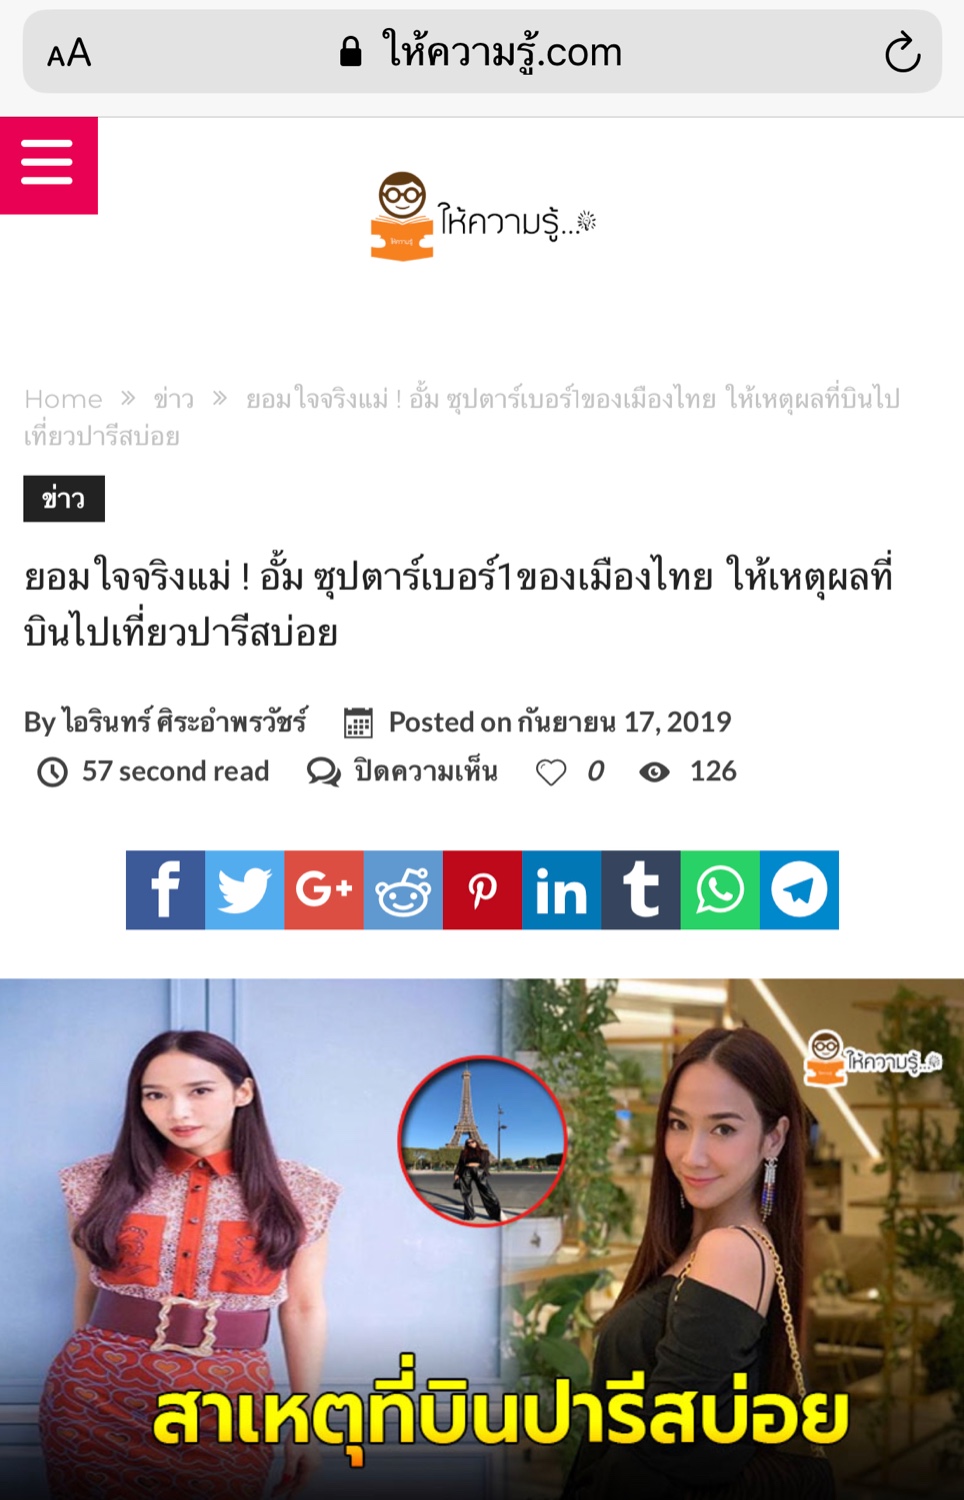Share article on Twitter
964x1500 pixels.
click(245, 890)
